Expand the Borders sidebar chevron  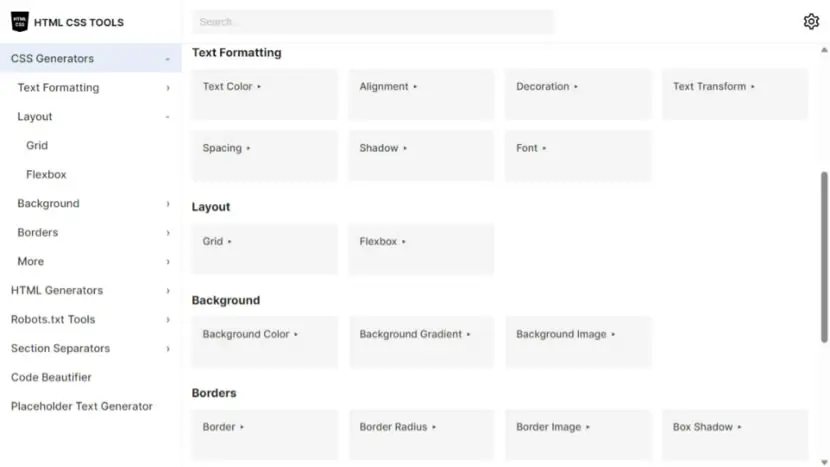coord(168,233)
